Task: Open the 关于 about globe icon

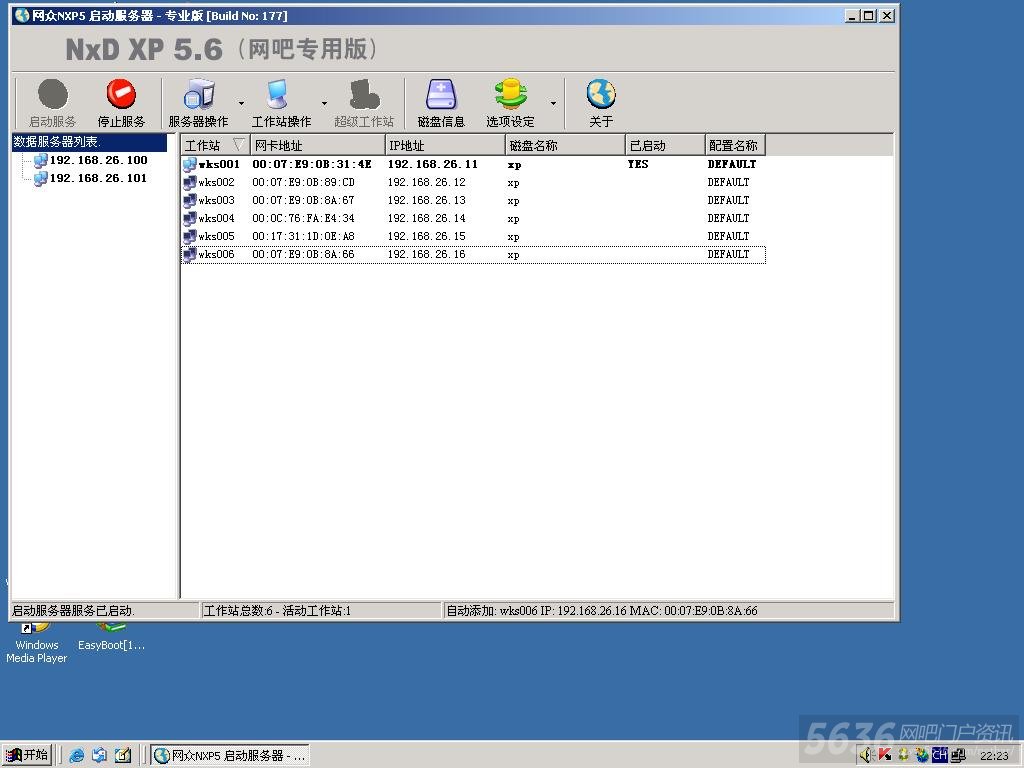Action: click(x=601, y=95)
